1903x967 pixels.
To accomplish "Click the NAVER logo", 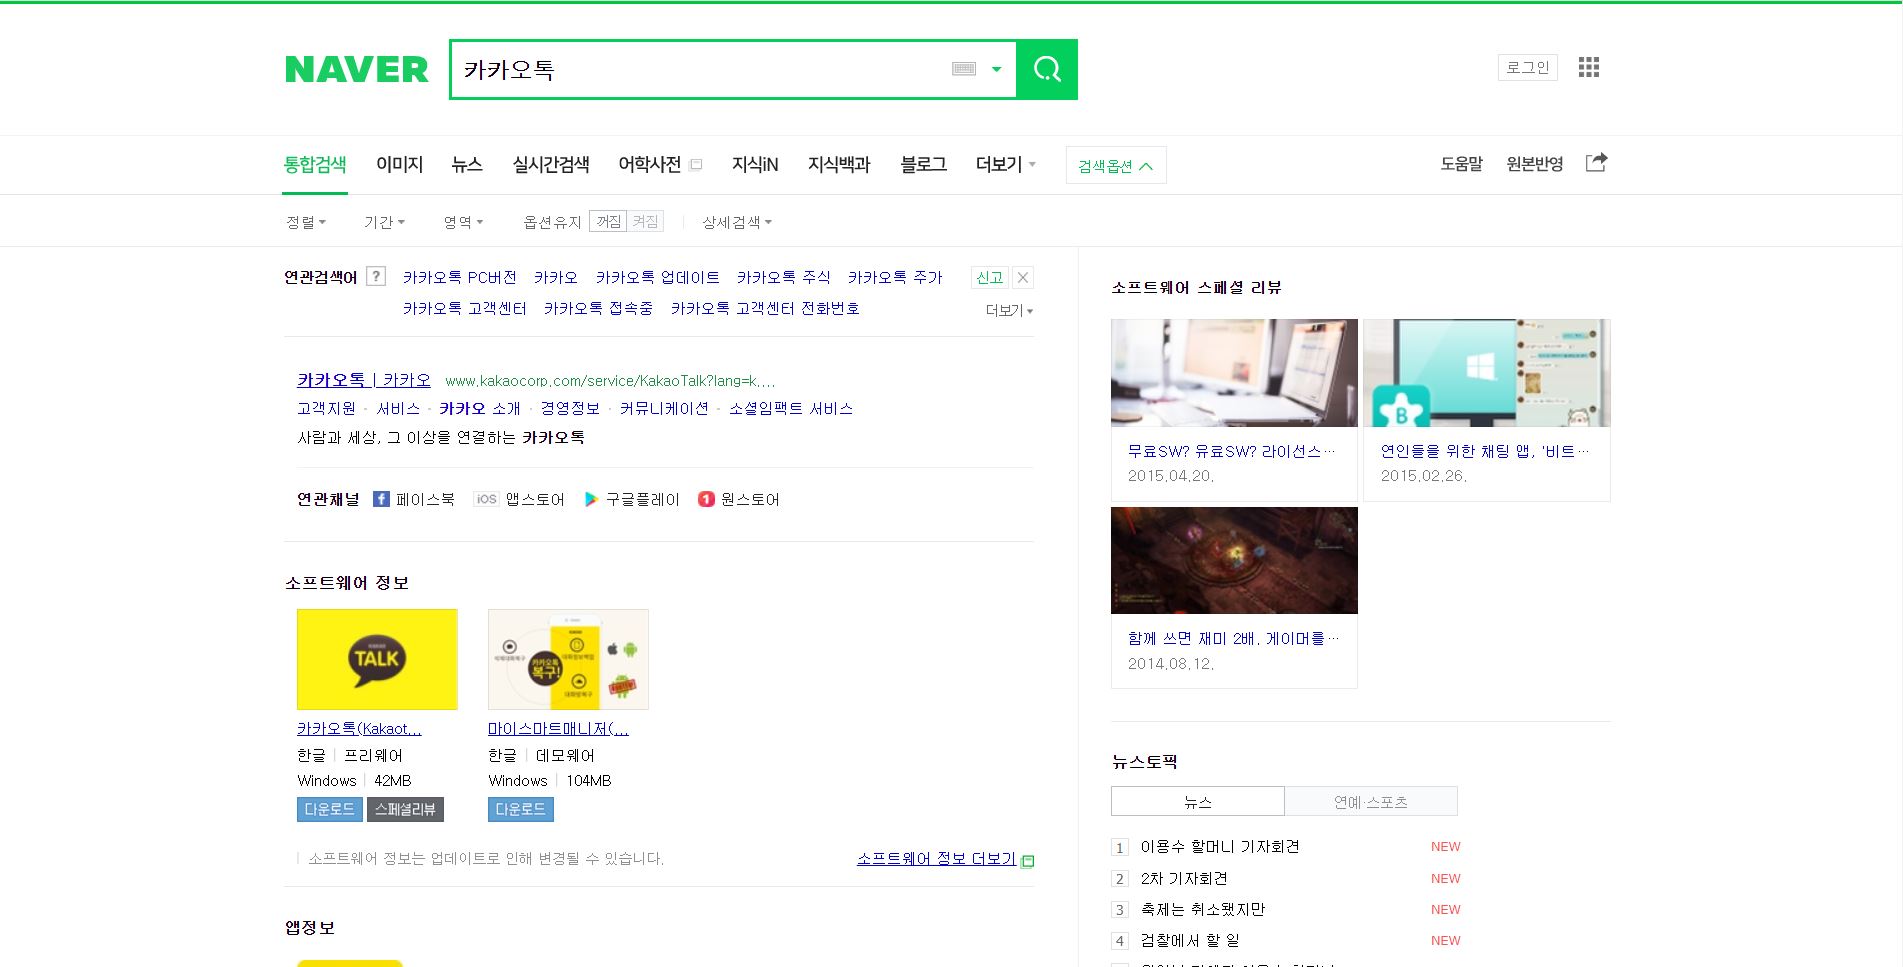I will tap(357, 69).
